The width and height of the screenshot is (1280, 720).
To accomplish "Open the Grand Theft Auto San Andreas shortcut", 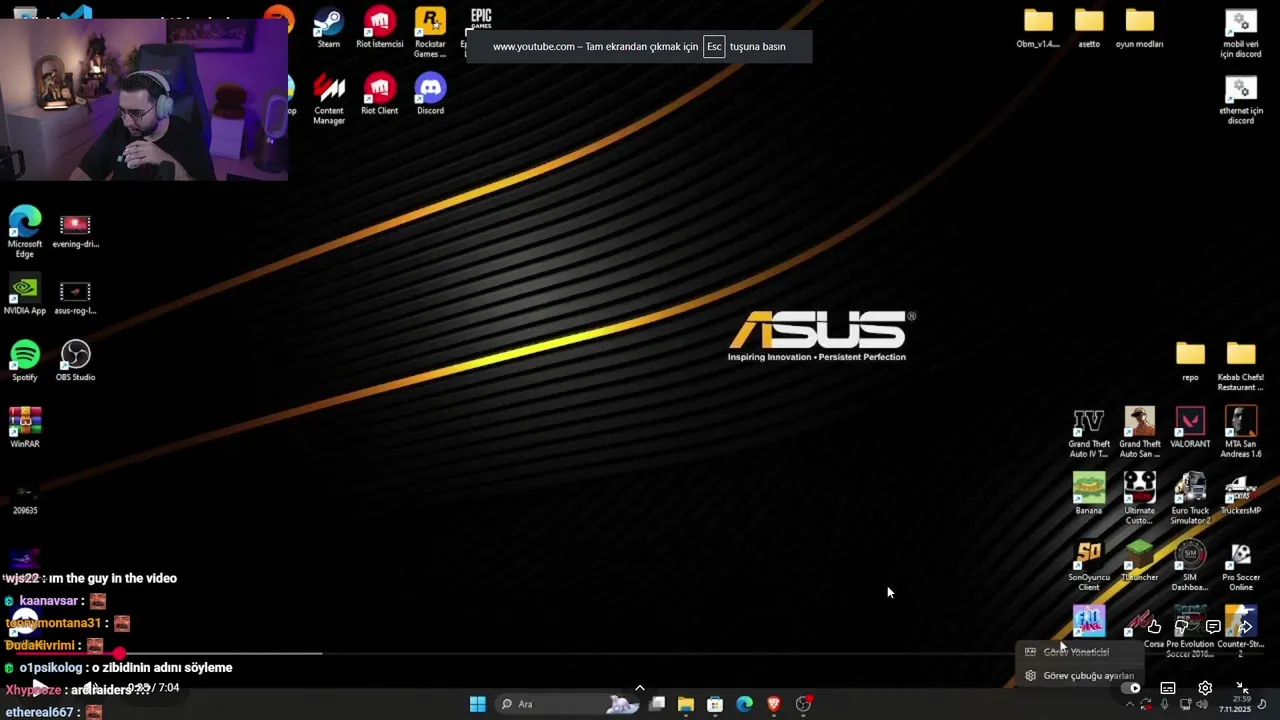I will [1139, 433].
